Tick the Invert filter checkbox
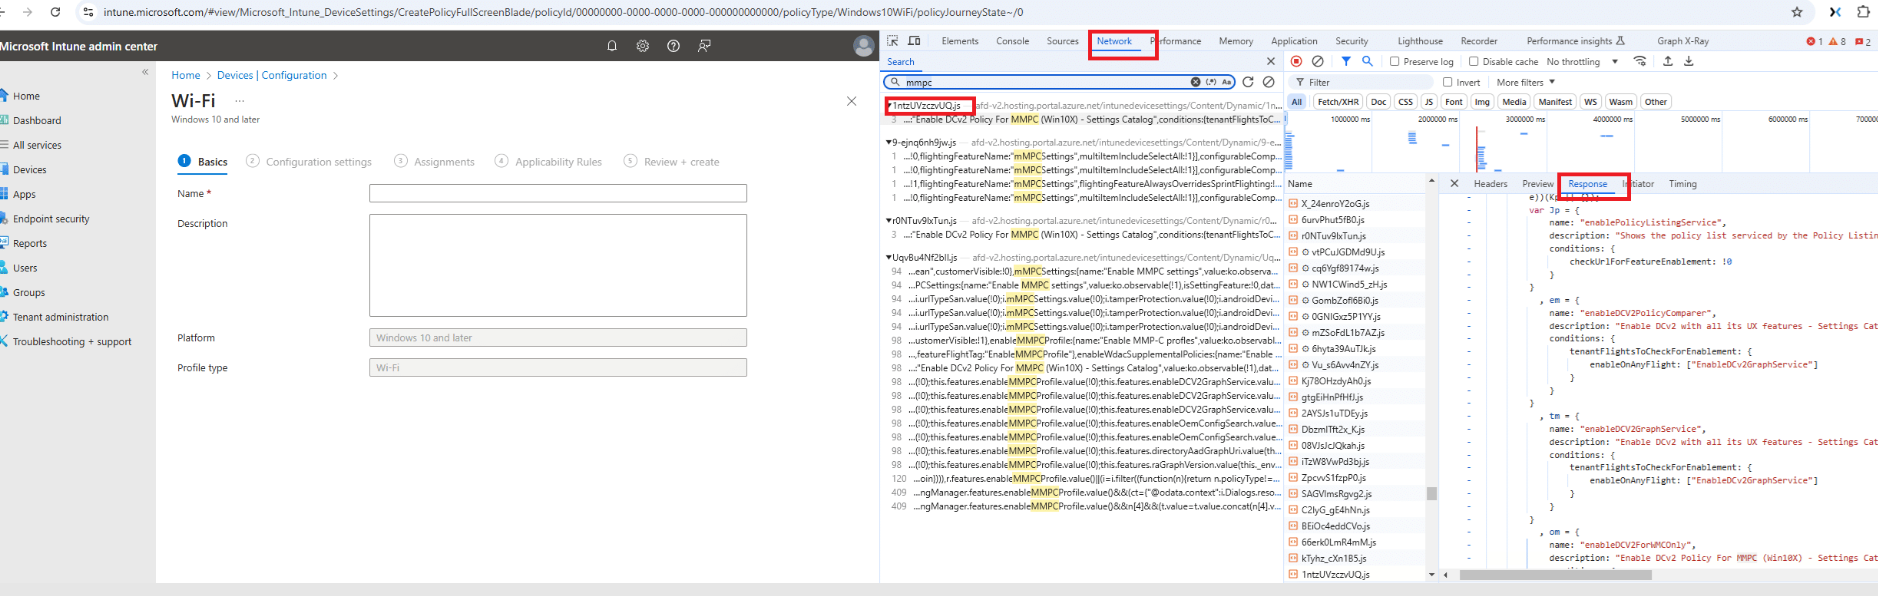The image size is (1878, 596). coord(1448,82)
